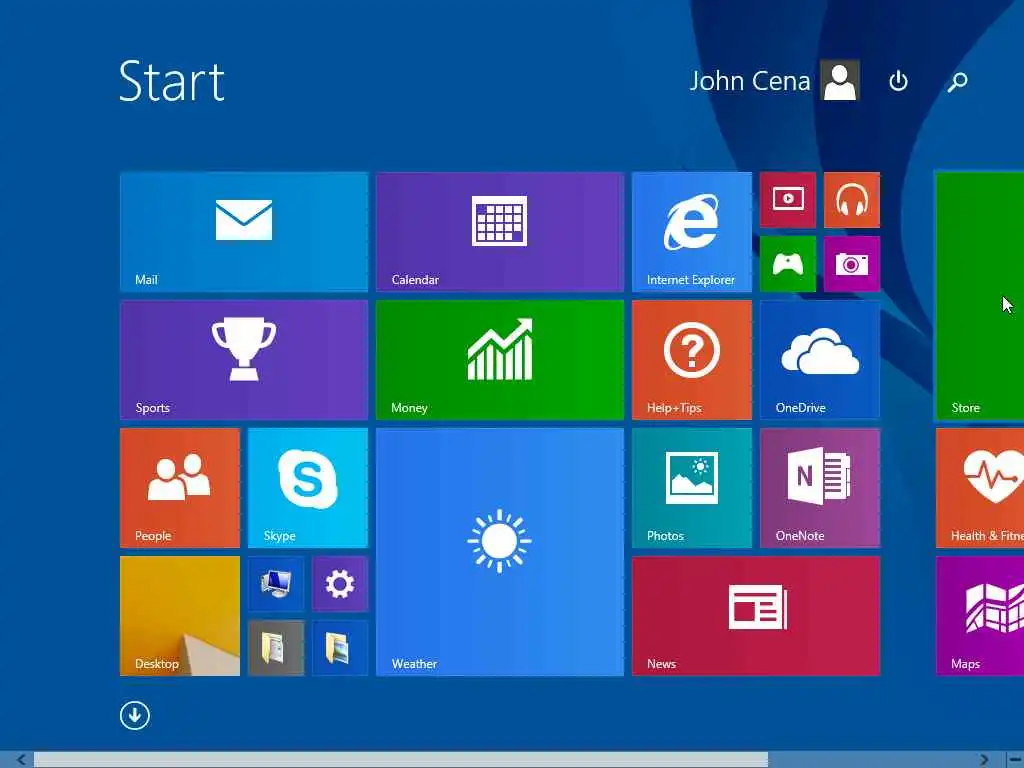Open the Maps tile
Screen dimensions: 1024x768
coord(980,616)
